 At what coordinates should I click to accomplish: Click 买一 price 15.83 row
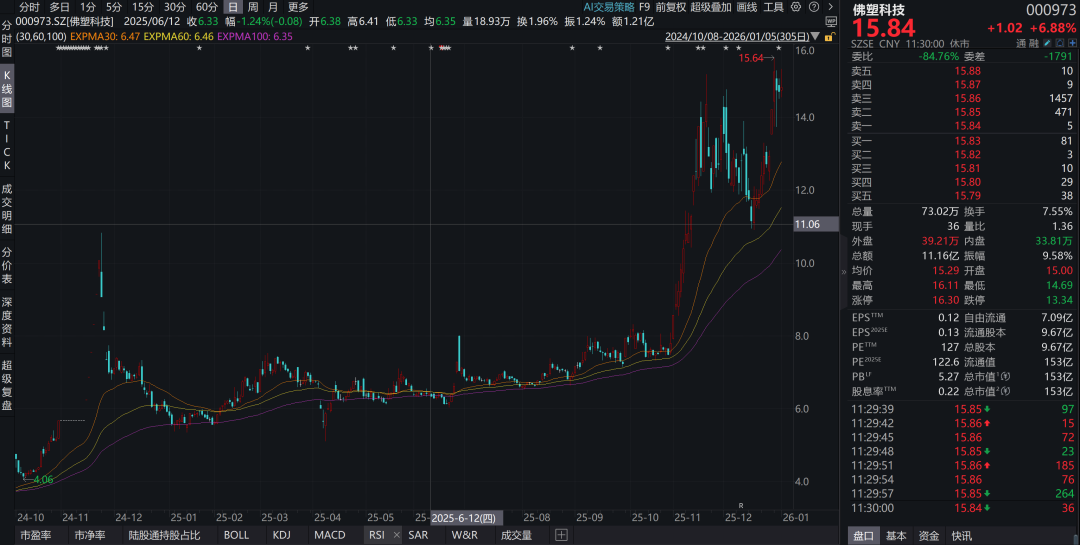tap(962, 141)
